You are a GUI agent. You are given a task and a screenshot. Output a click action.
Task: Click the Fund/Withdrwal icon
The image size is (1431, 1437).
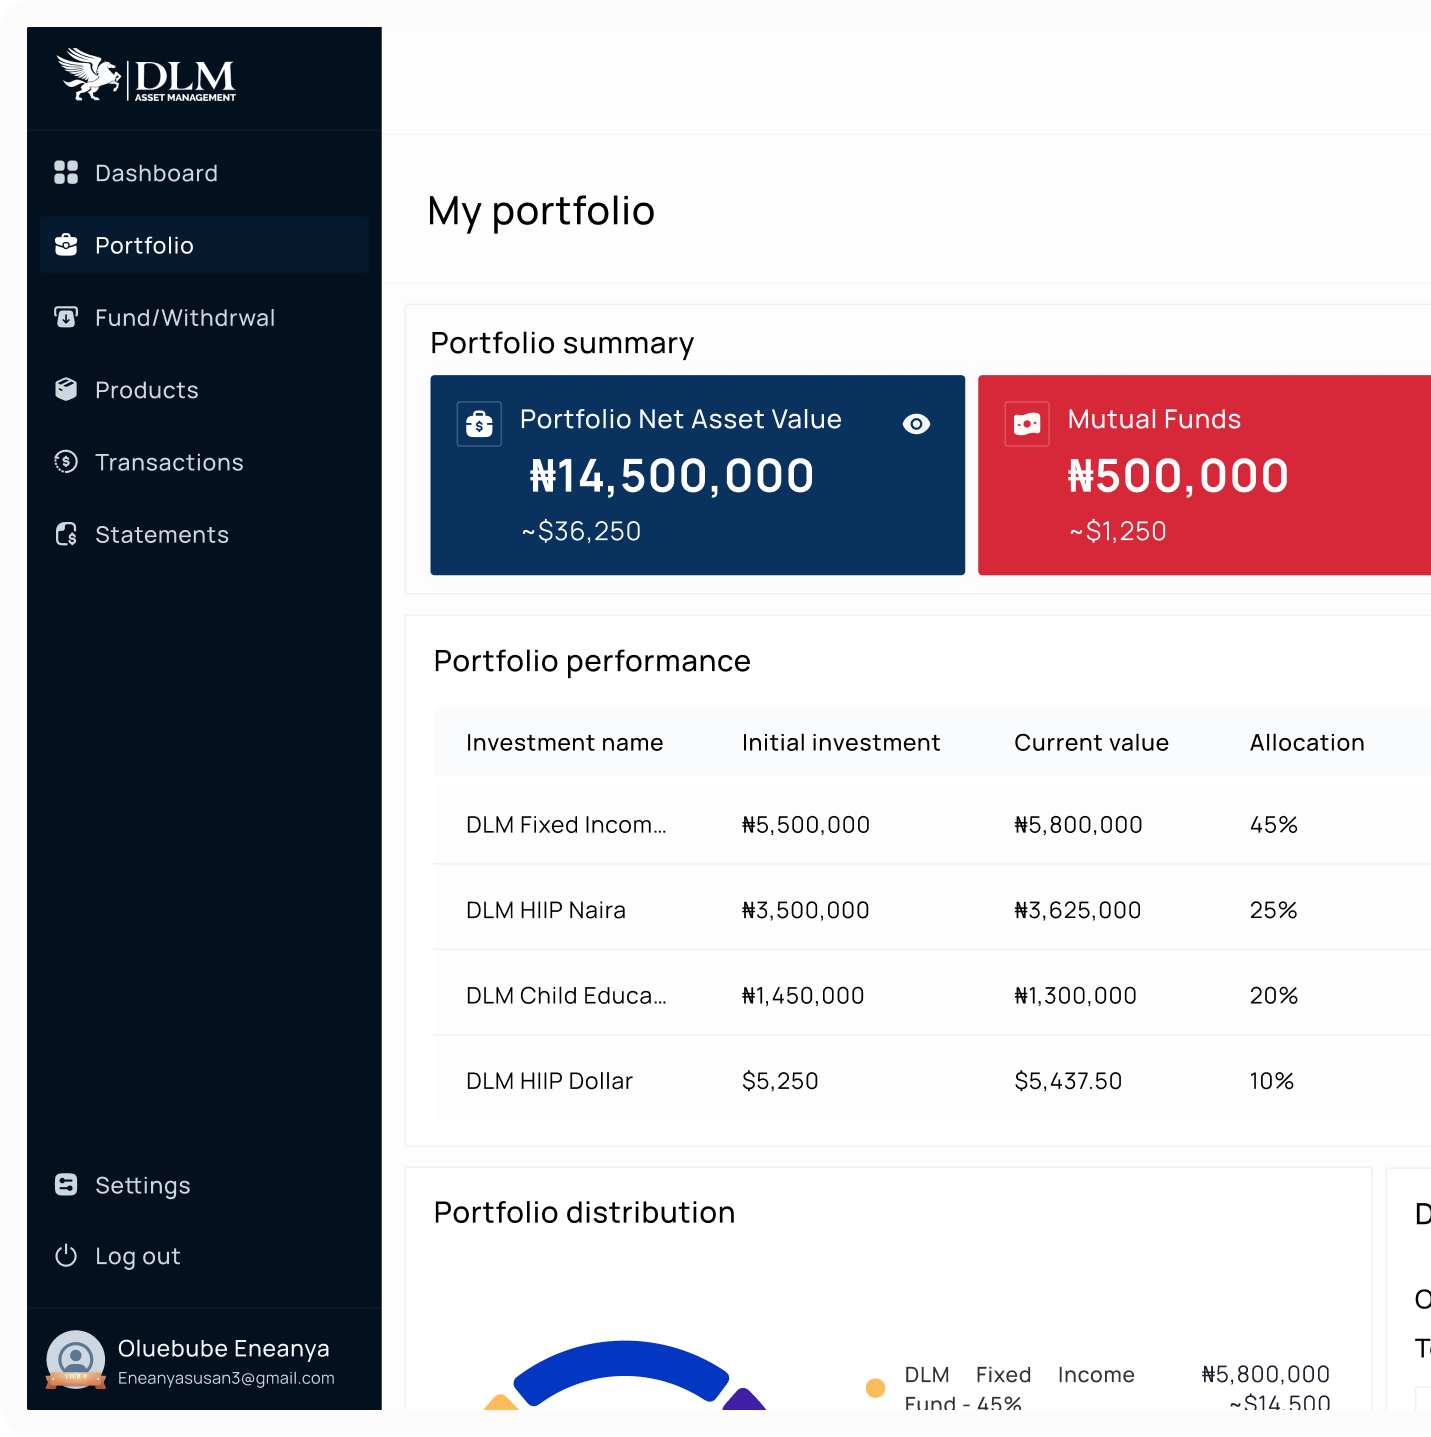(66, 318)
